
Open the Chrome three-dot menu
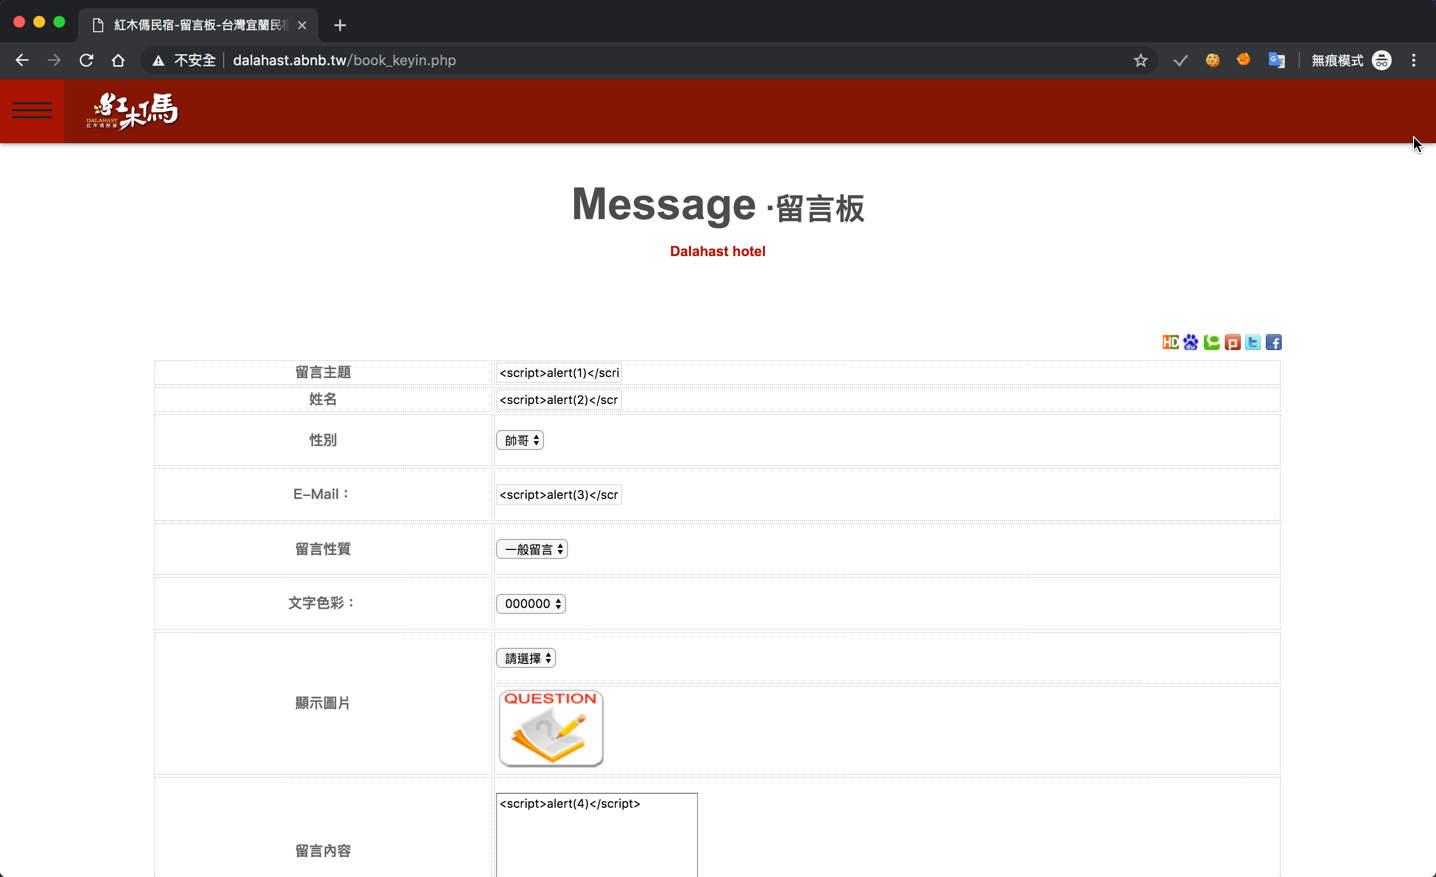(x=1414, y=60)
